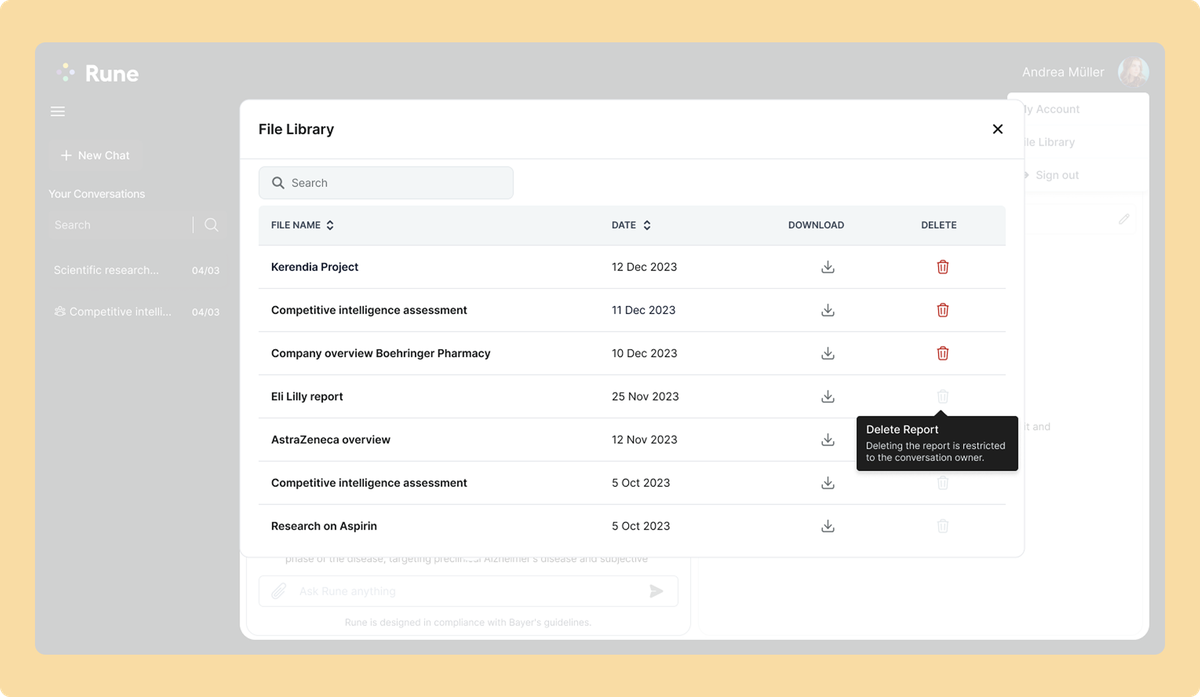The height and width of the screenshot is (697, 1200).
Task: Click the Ask Rune anything input
Action: [x=468, y=591]
